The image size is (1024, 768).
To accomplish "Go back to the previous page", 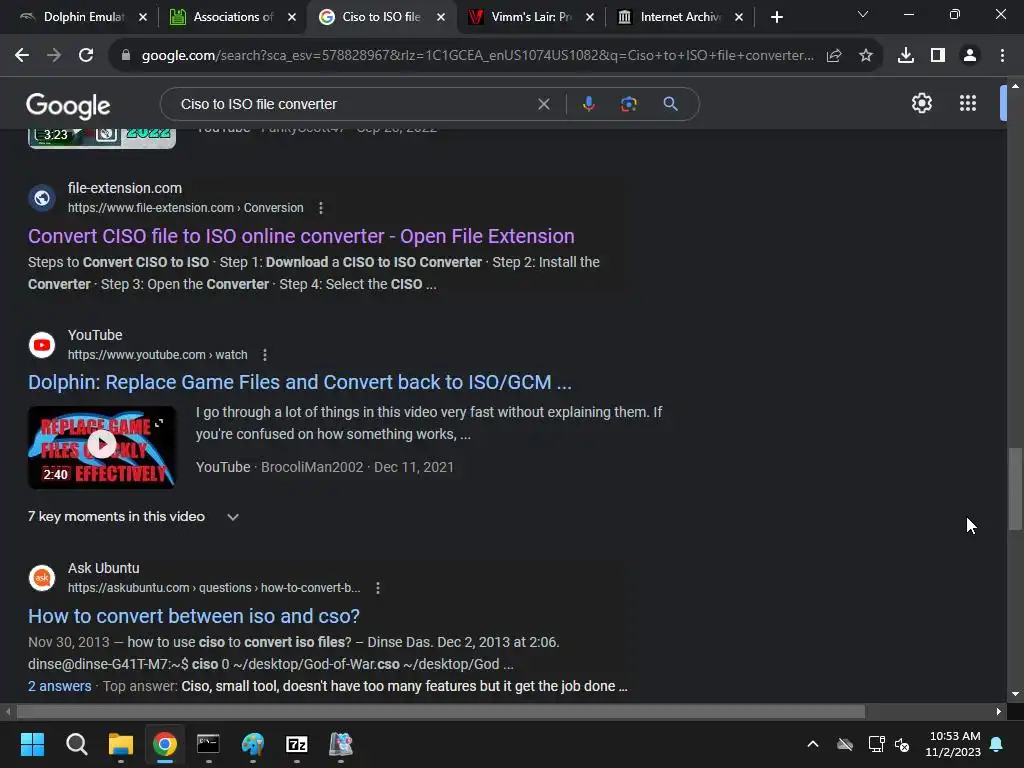I will 22,56.
